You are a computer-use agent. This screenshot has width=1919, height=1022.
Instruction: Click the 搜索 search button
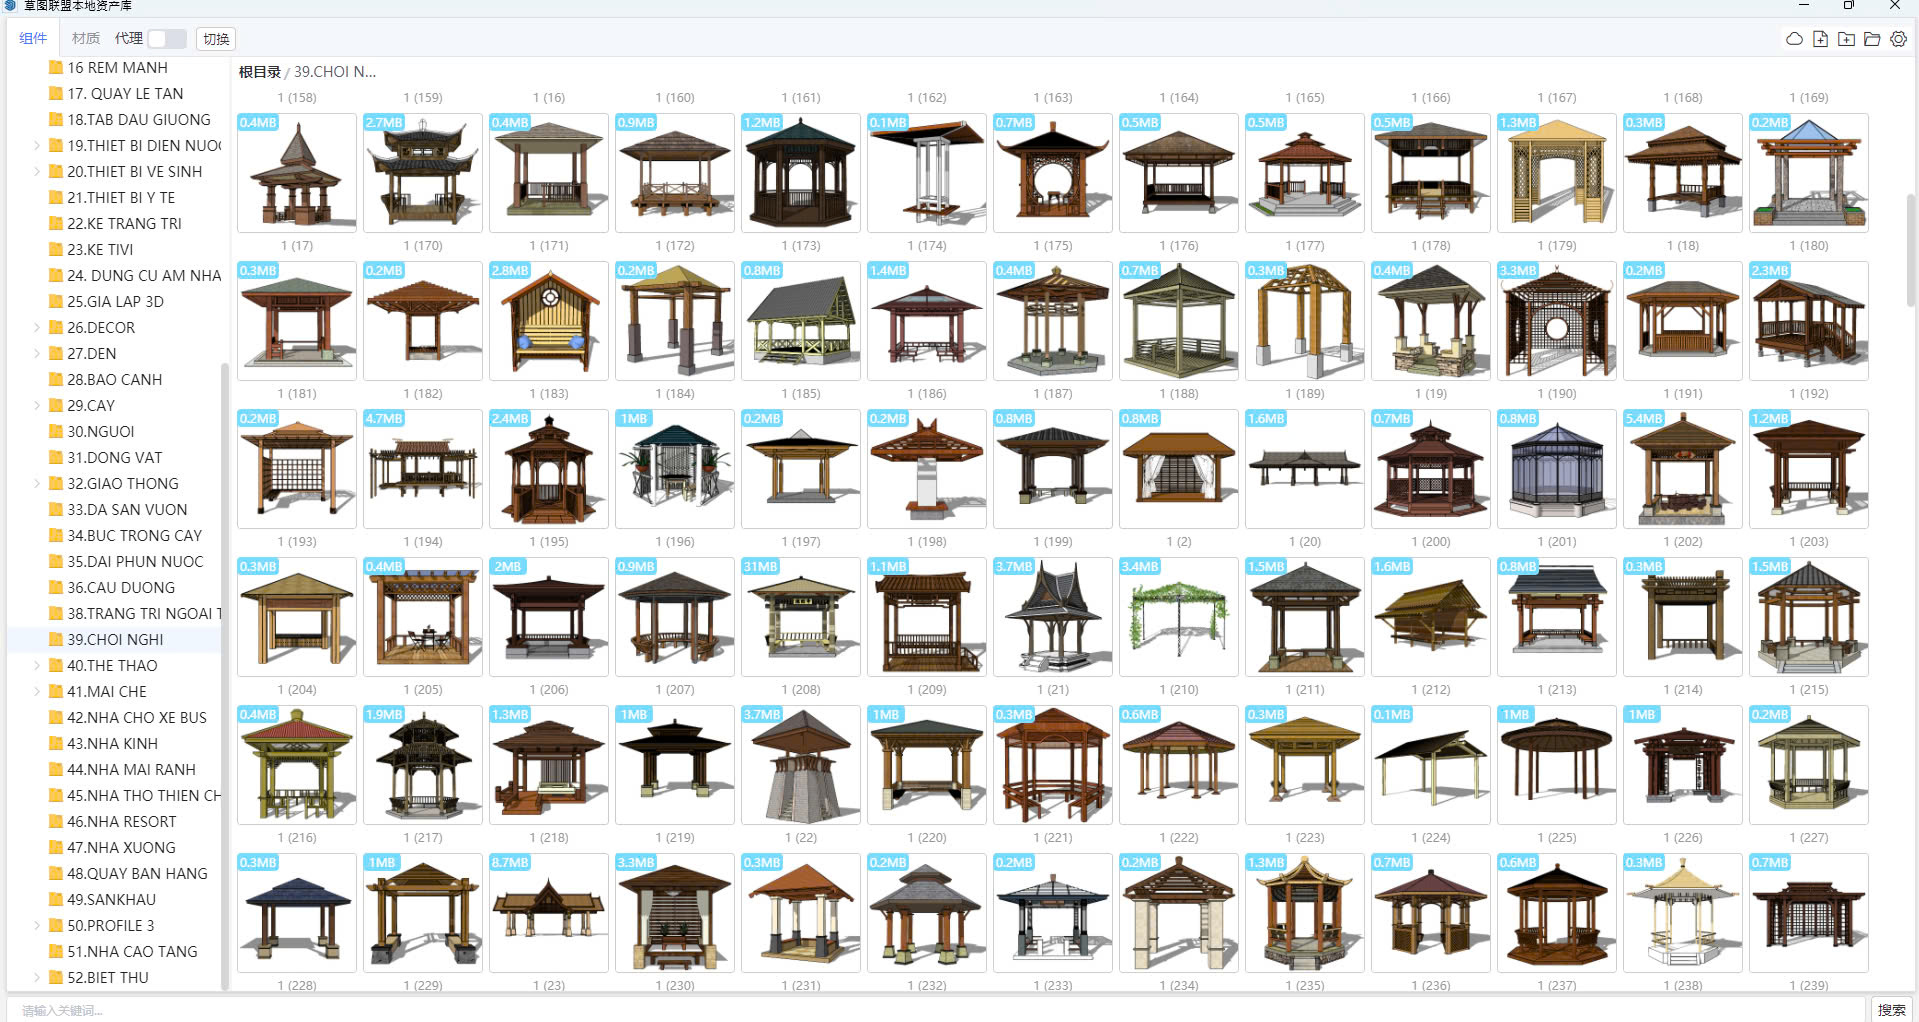pyautogui.click(x=1891, y=1010)
